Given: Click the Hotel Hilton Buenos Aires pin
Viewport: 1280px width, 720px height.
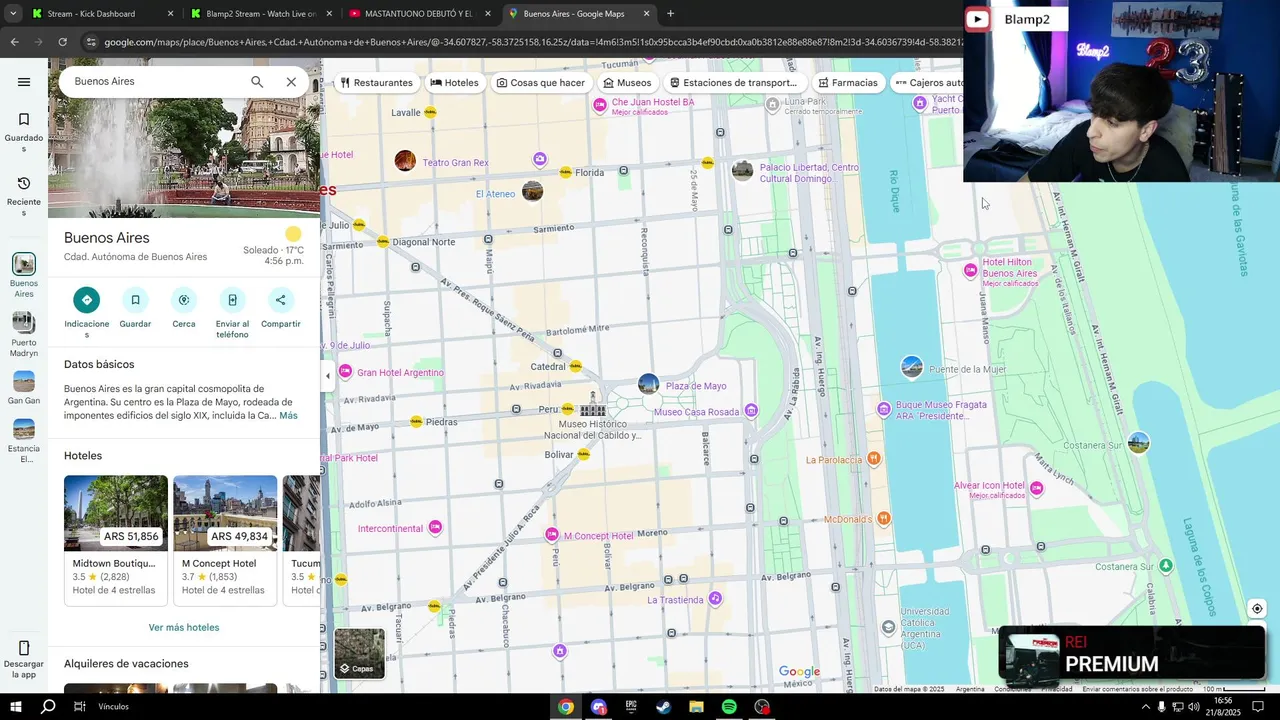Looking at the screenshot, I should click(x=970, y=270).
